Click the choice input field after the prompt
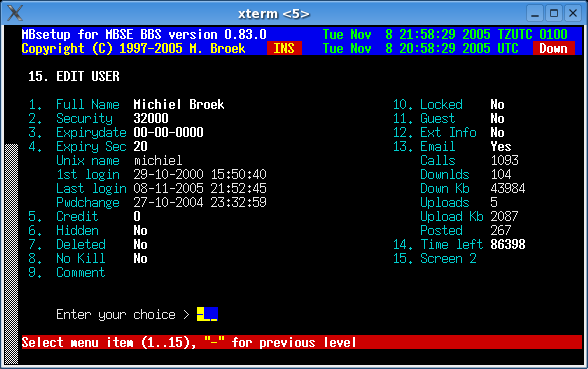 [207, 314]
